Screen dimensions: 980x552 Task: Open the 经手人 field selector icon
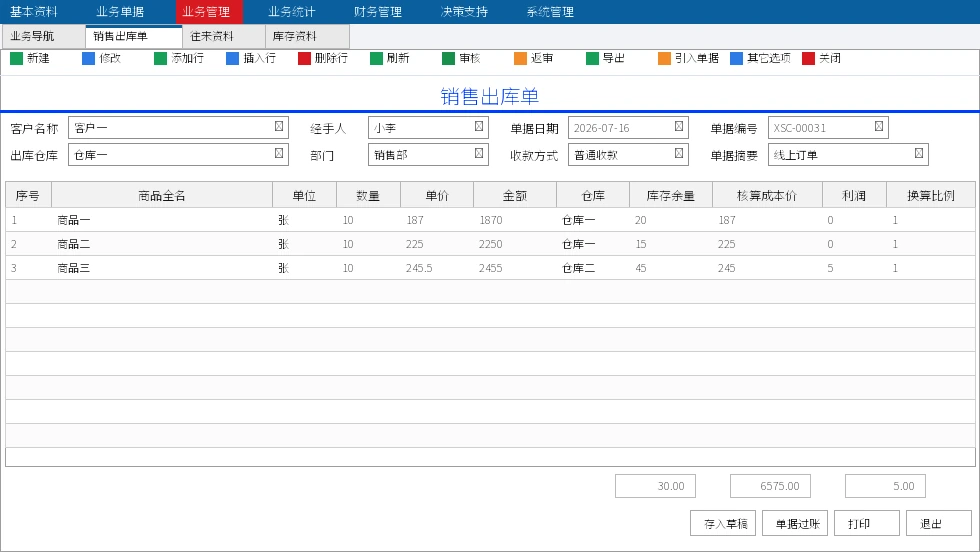coord(479,126)
